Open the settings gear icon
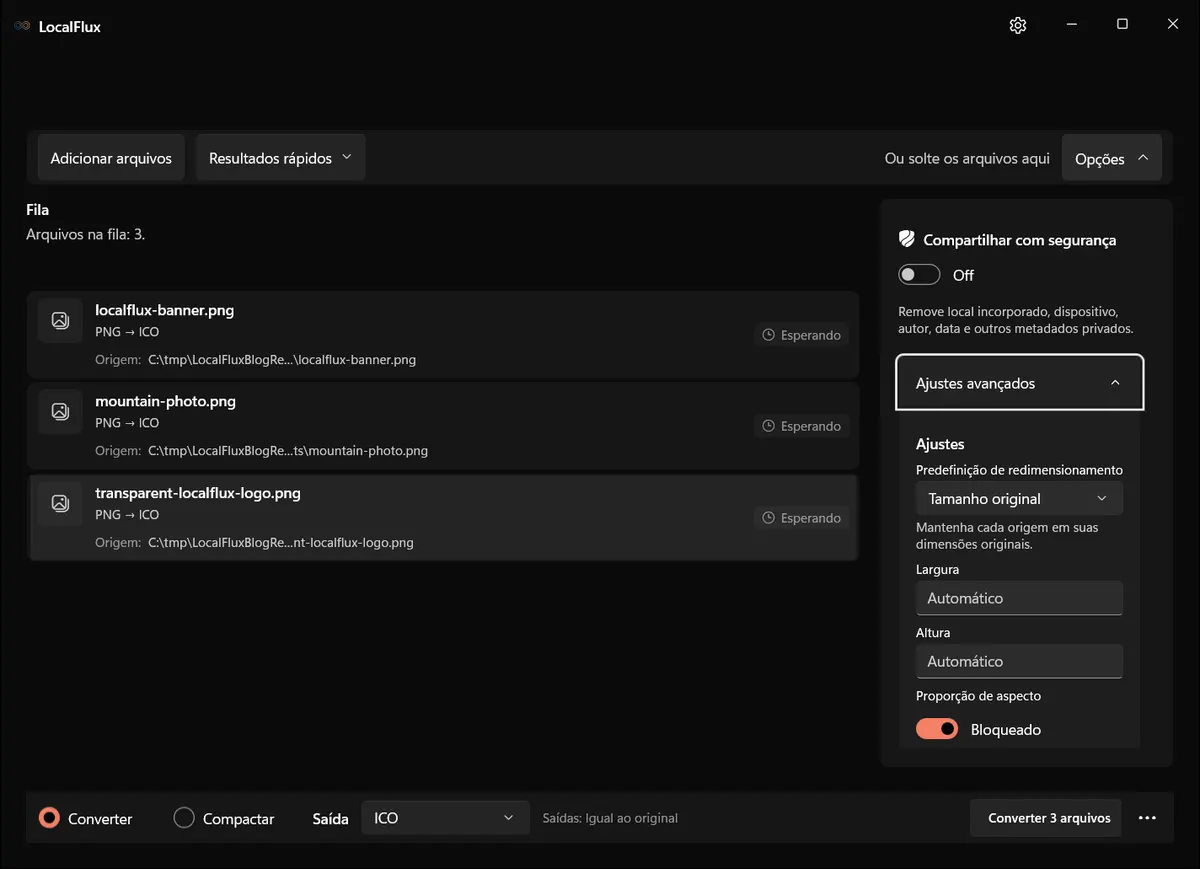1200x869 pixels. (1018, 25)
